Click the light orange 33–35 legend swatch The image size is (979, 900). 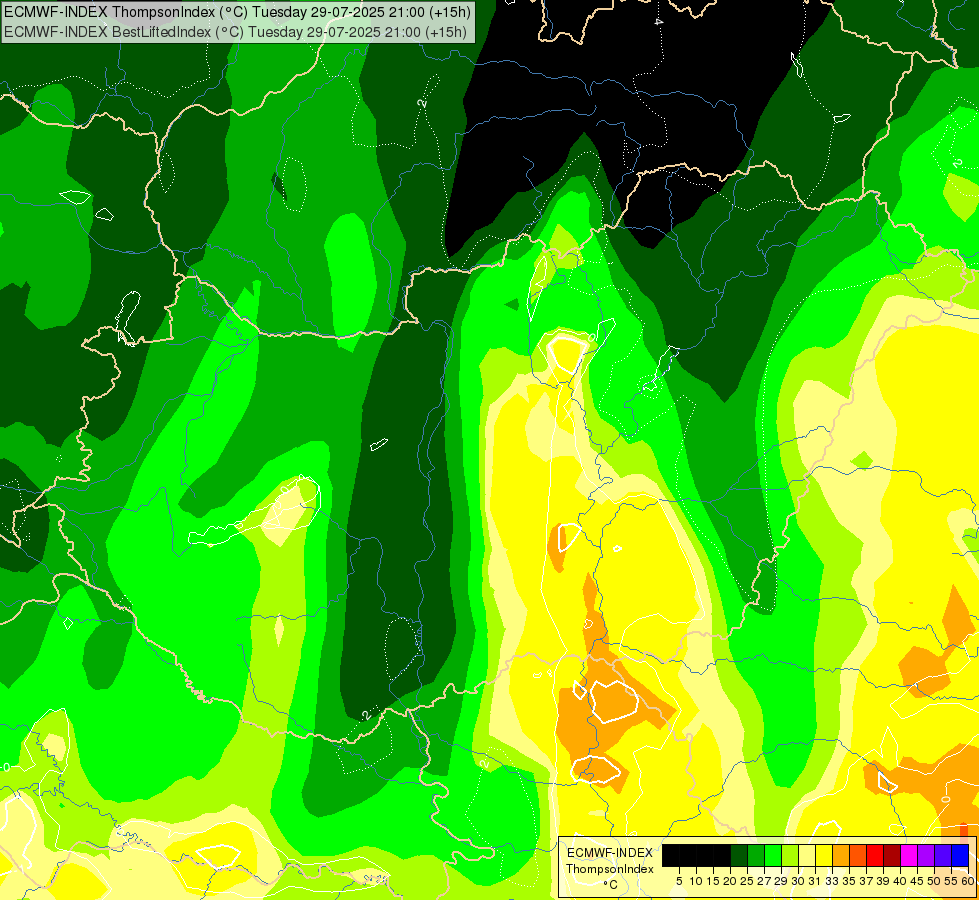841,855
